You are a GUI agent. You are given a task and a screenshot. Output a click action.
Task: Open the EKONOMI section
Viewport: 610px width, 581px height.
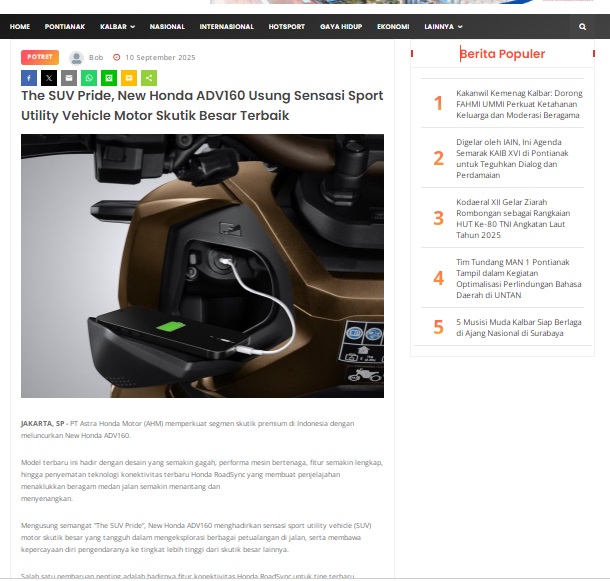click(x=393, y=26)
